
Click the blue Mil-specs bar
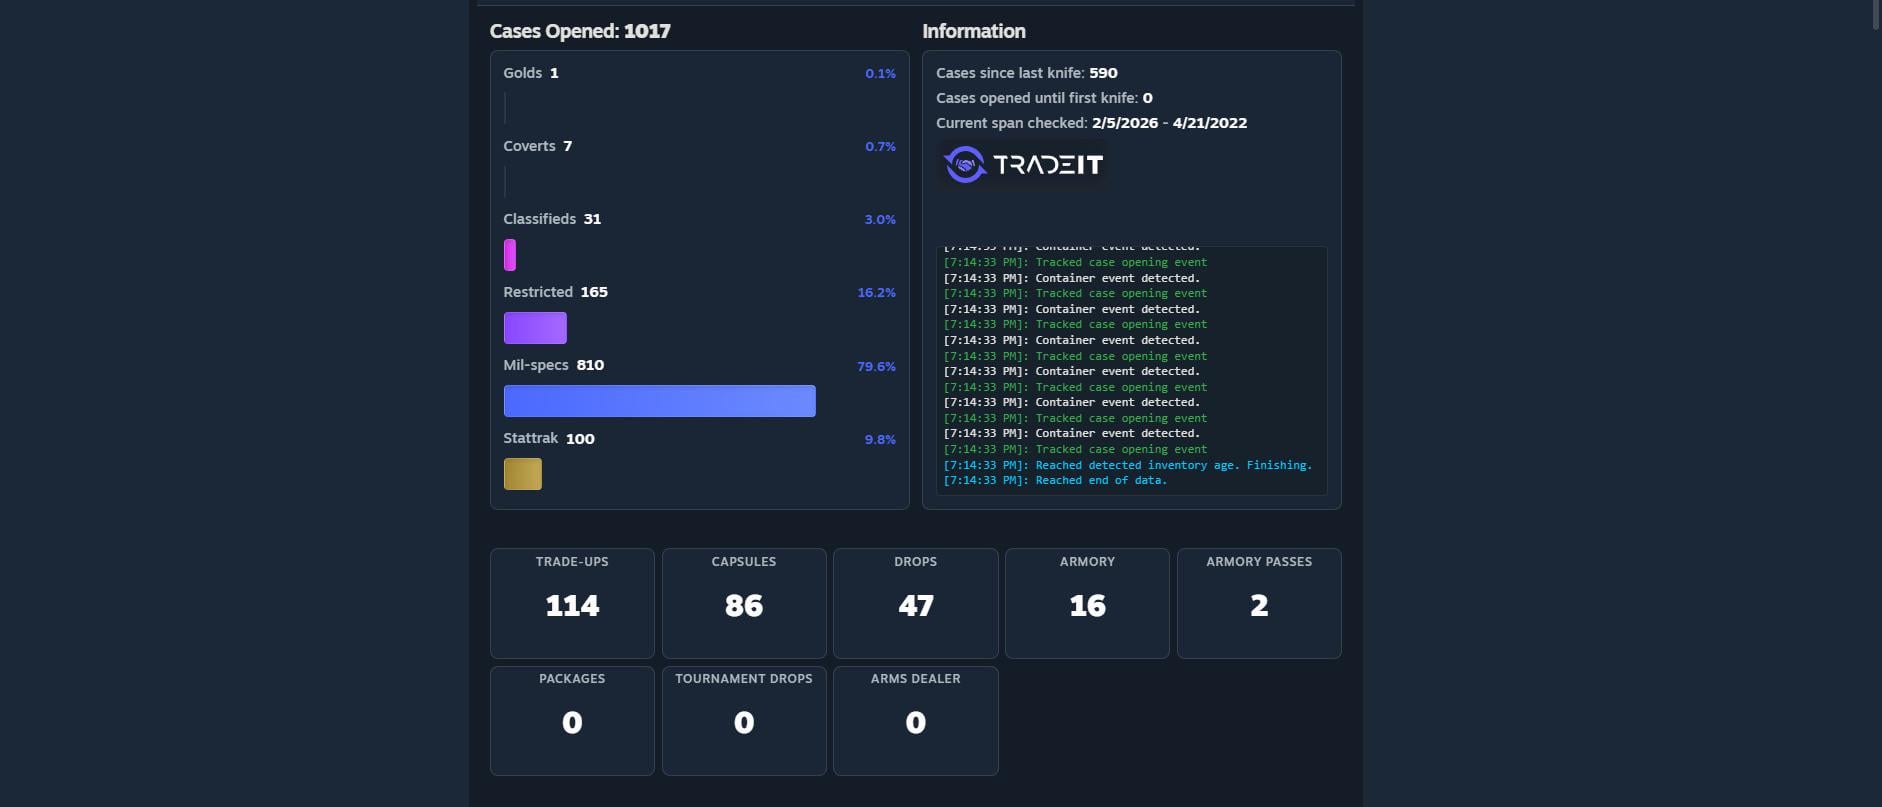(x=659, y=401)
